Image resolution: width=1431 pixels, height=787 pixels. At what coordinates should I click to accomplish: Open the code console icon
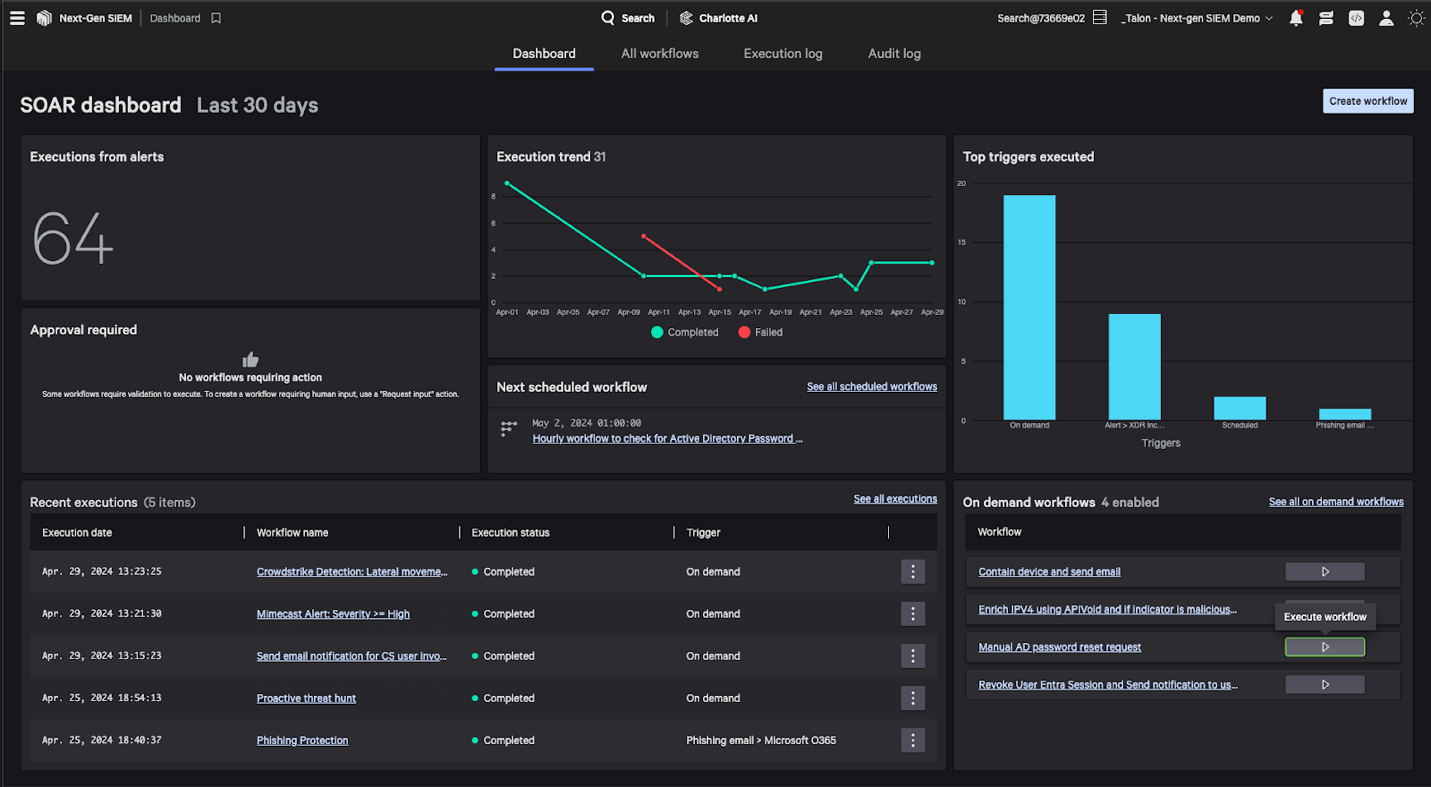pos(1356,17)
